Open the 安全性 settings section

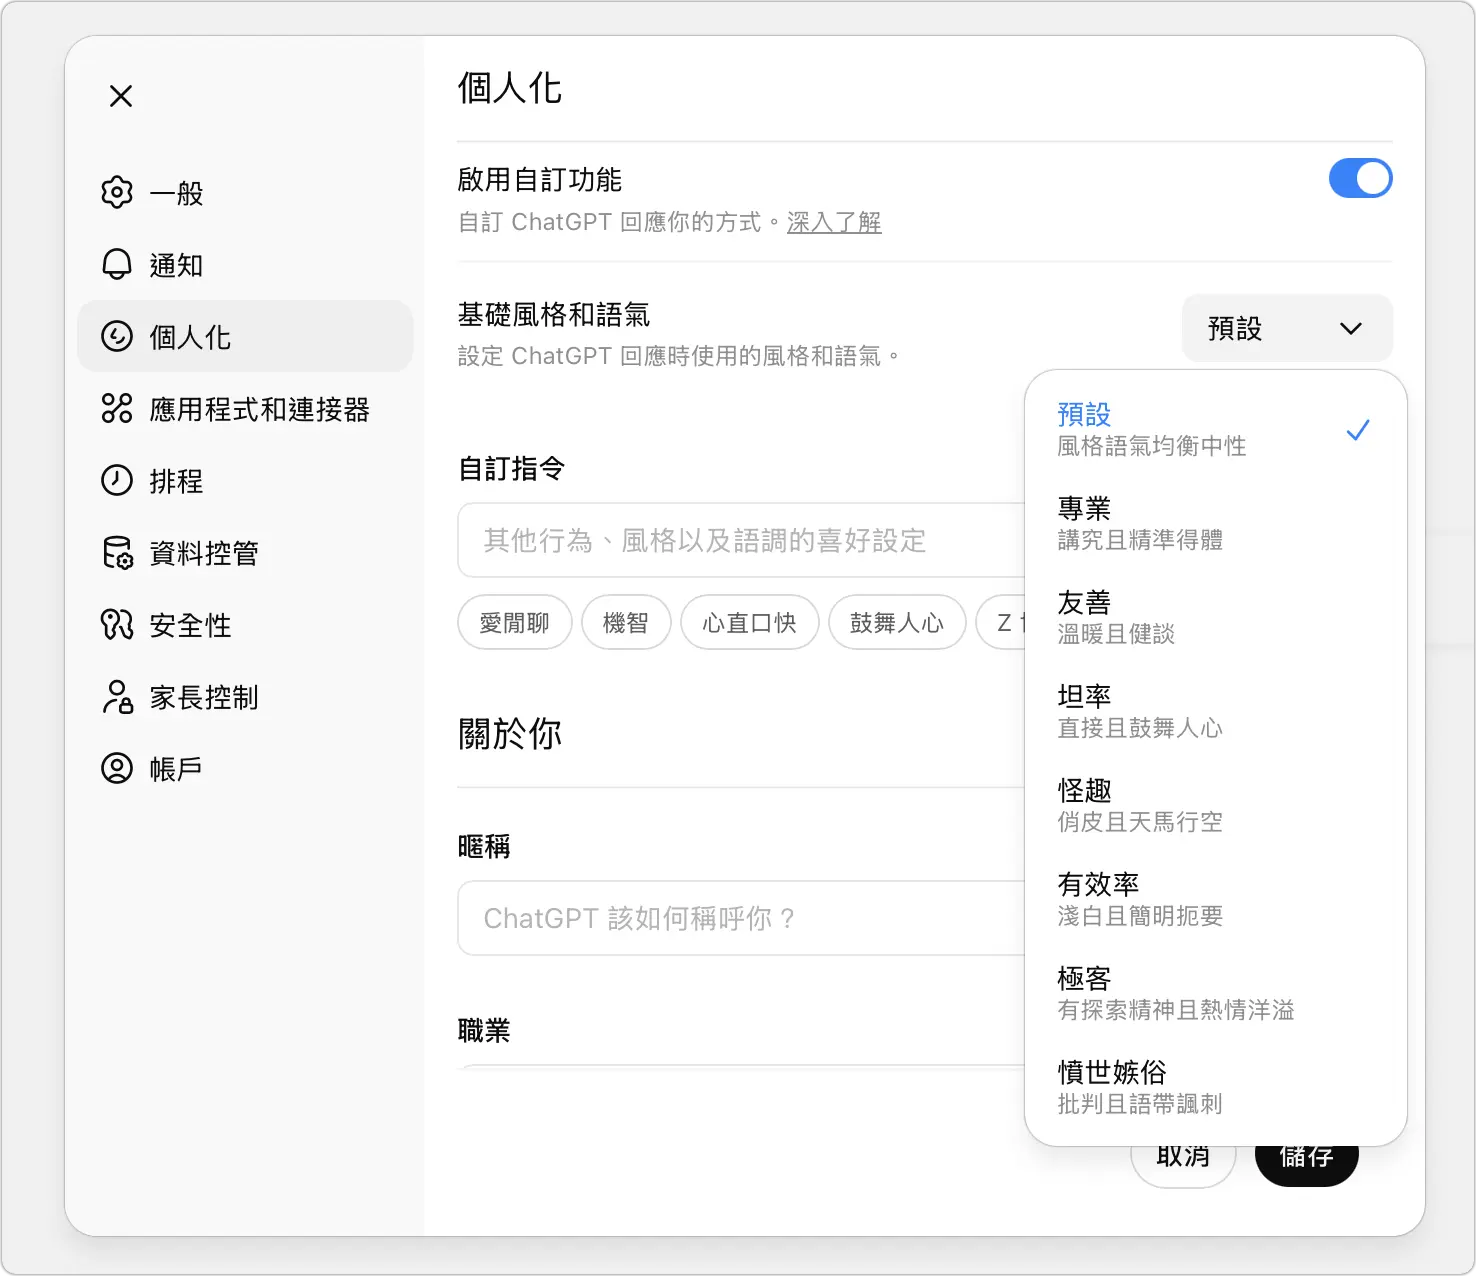tap(245, 624)
